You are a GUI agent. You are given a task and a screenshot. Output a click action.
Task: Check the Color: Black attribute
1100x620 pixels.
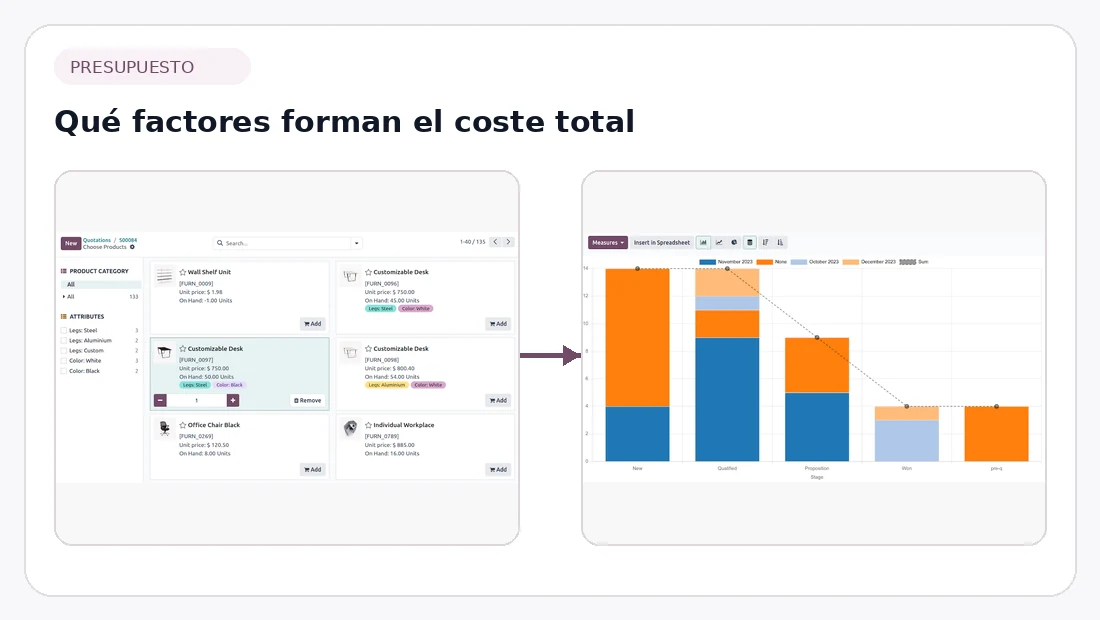pyautogui.click(x=64, y=371)
